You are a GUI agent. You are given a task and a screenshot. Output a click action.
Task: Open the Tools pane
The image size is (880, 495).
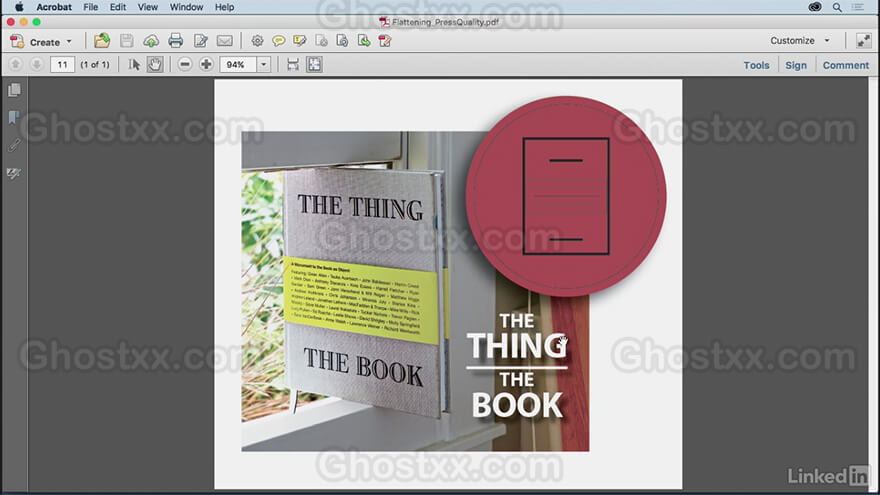(756, 65)
